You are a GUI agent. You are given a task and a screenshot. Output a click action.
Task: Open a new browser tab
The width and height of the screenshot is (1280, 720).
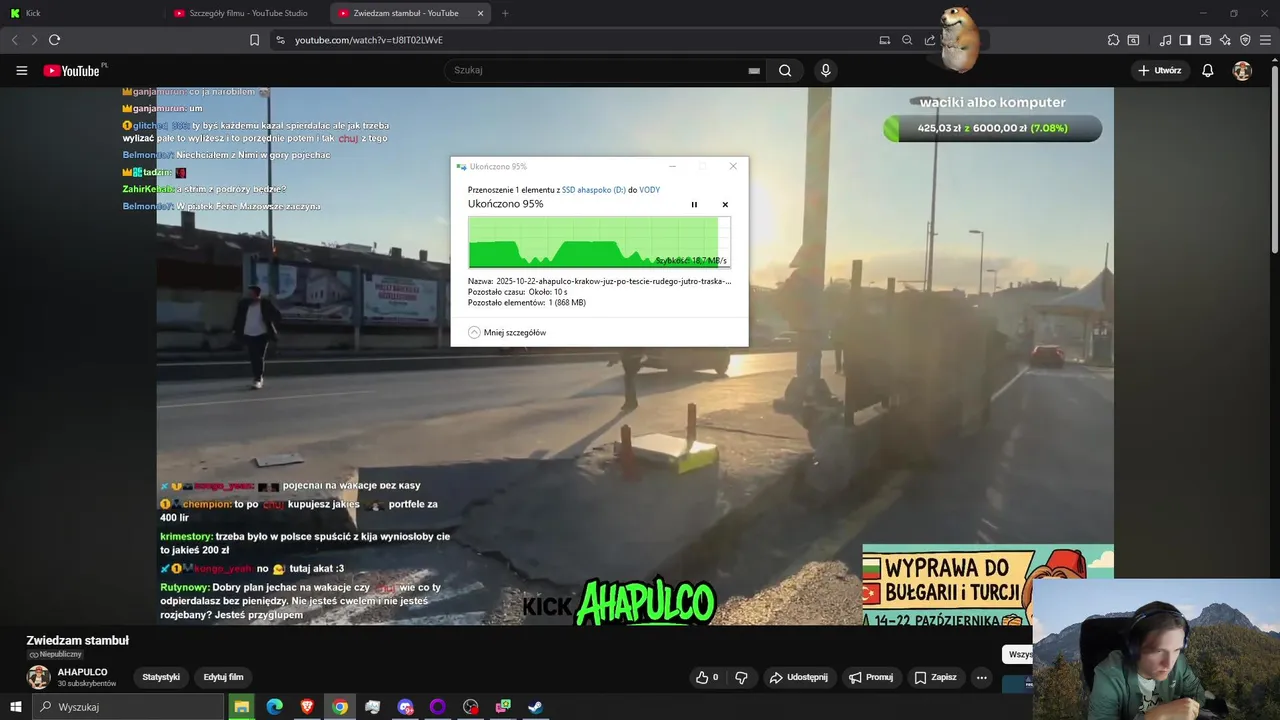click(x=505, y=13)
